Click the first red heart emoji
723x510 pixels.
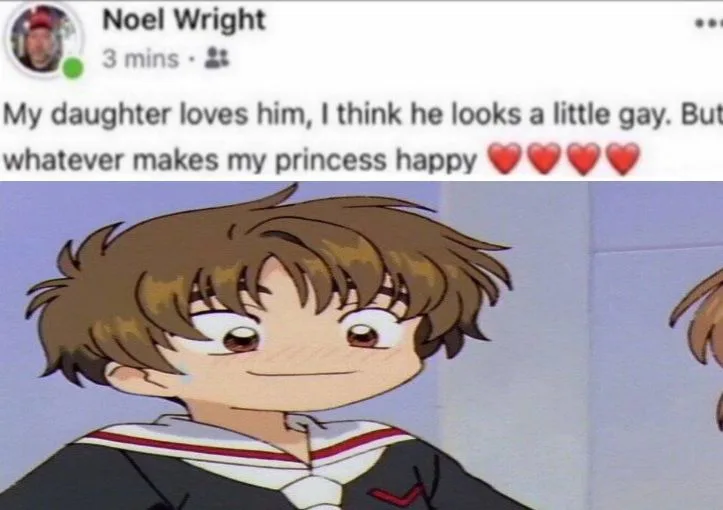(x=505, y=159)
